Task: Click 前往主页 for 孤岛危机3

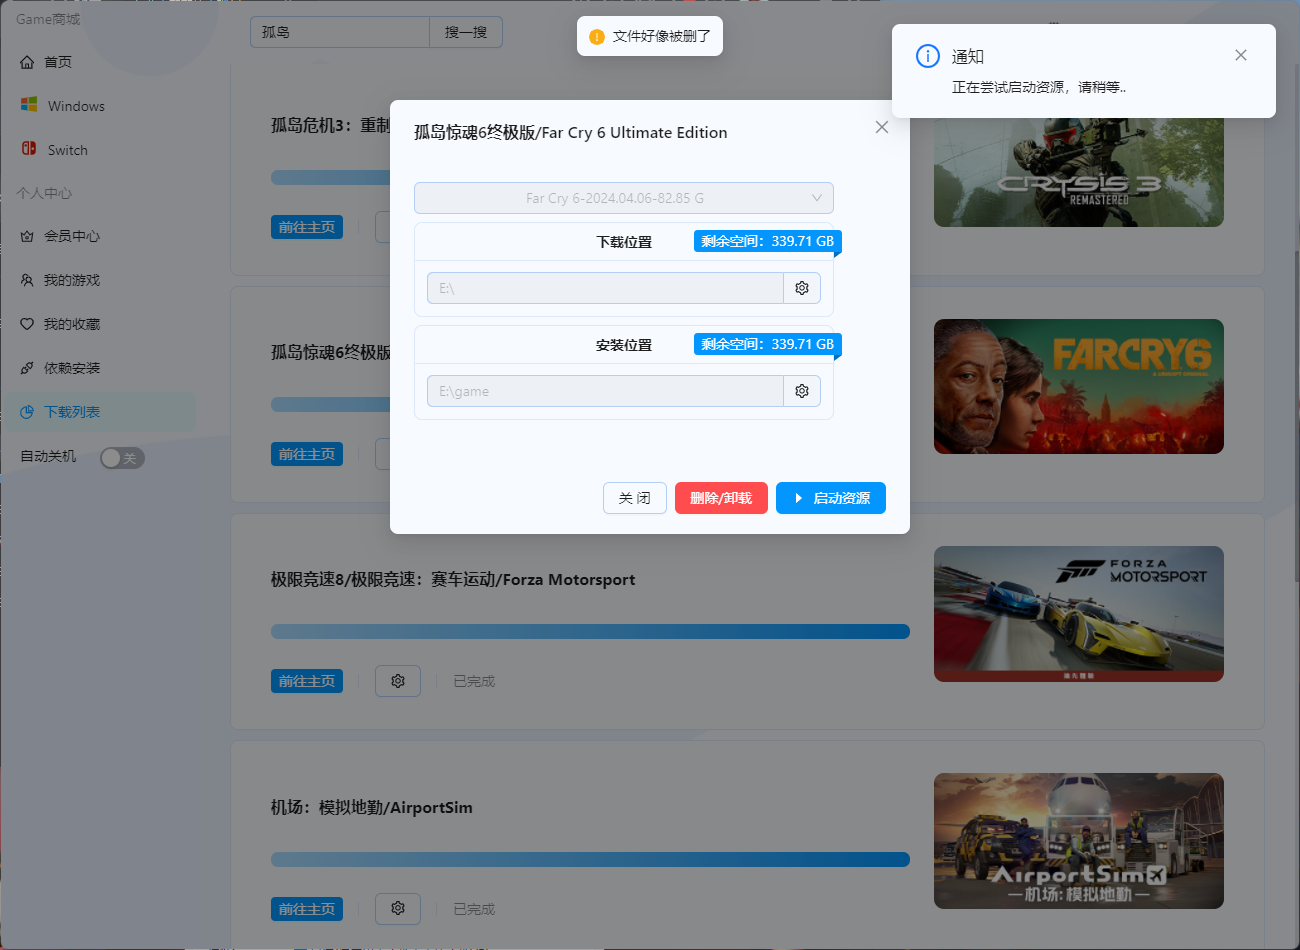Action: [x=307, y=227]
